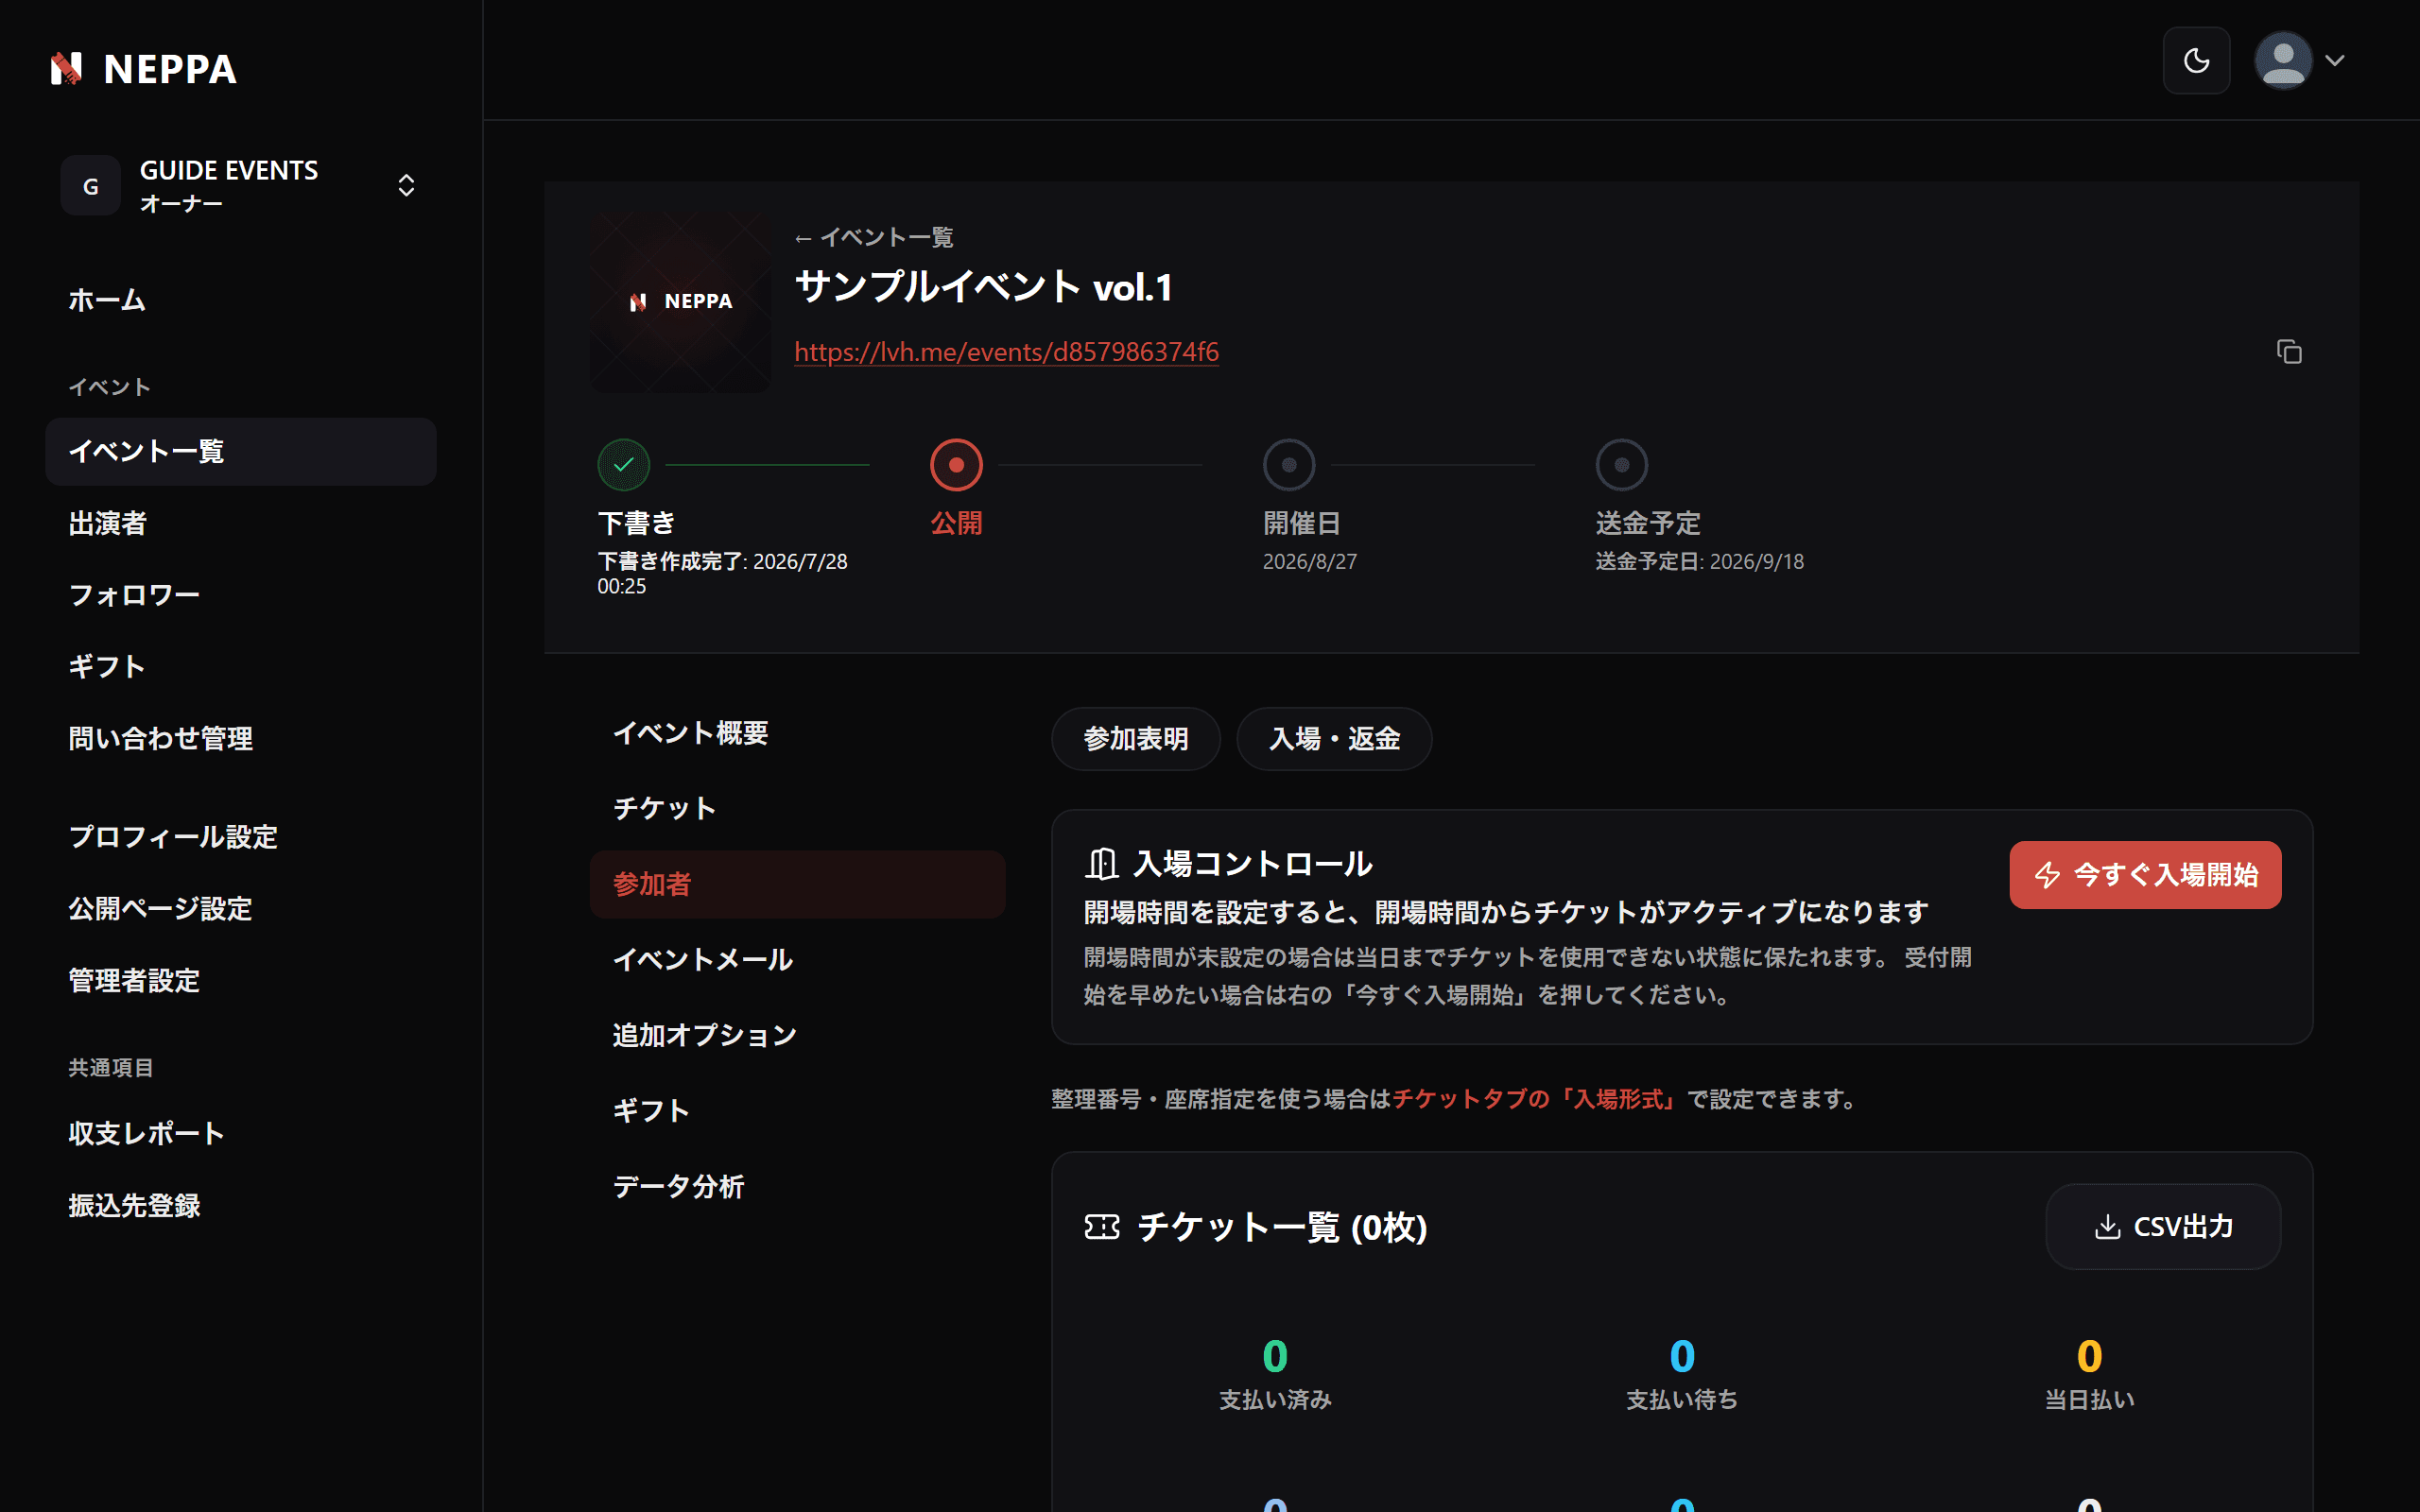Copy the event URL with the copy icon
The width and height of the screenshot is (2420, 1512).
[2289, 352]
